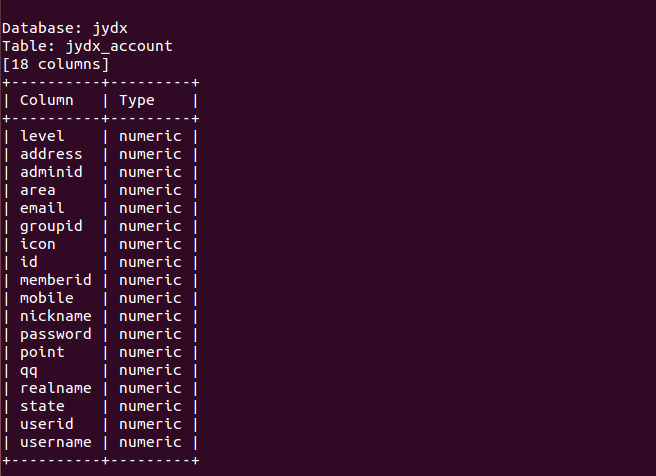Select the 'address' column name
Screen dimensions: 656x476
pos(51,154)
